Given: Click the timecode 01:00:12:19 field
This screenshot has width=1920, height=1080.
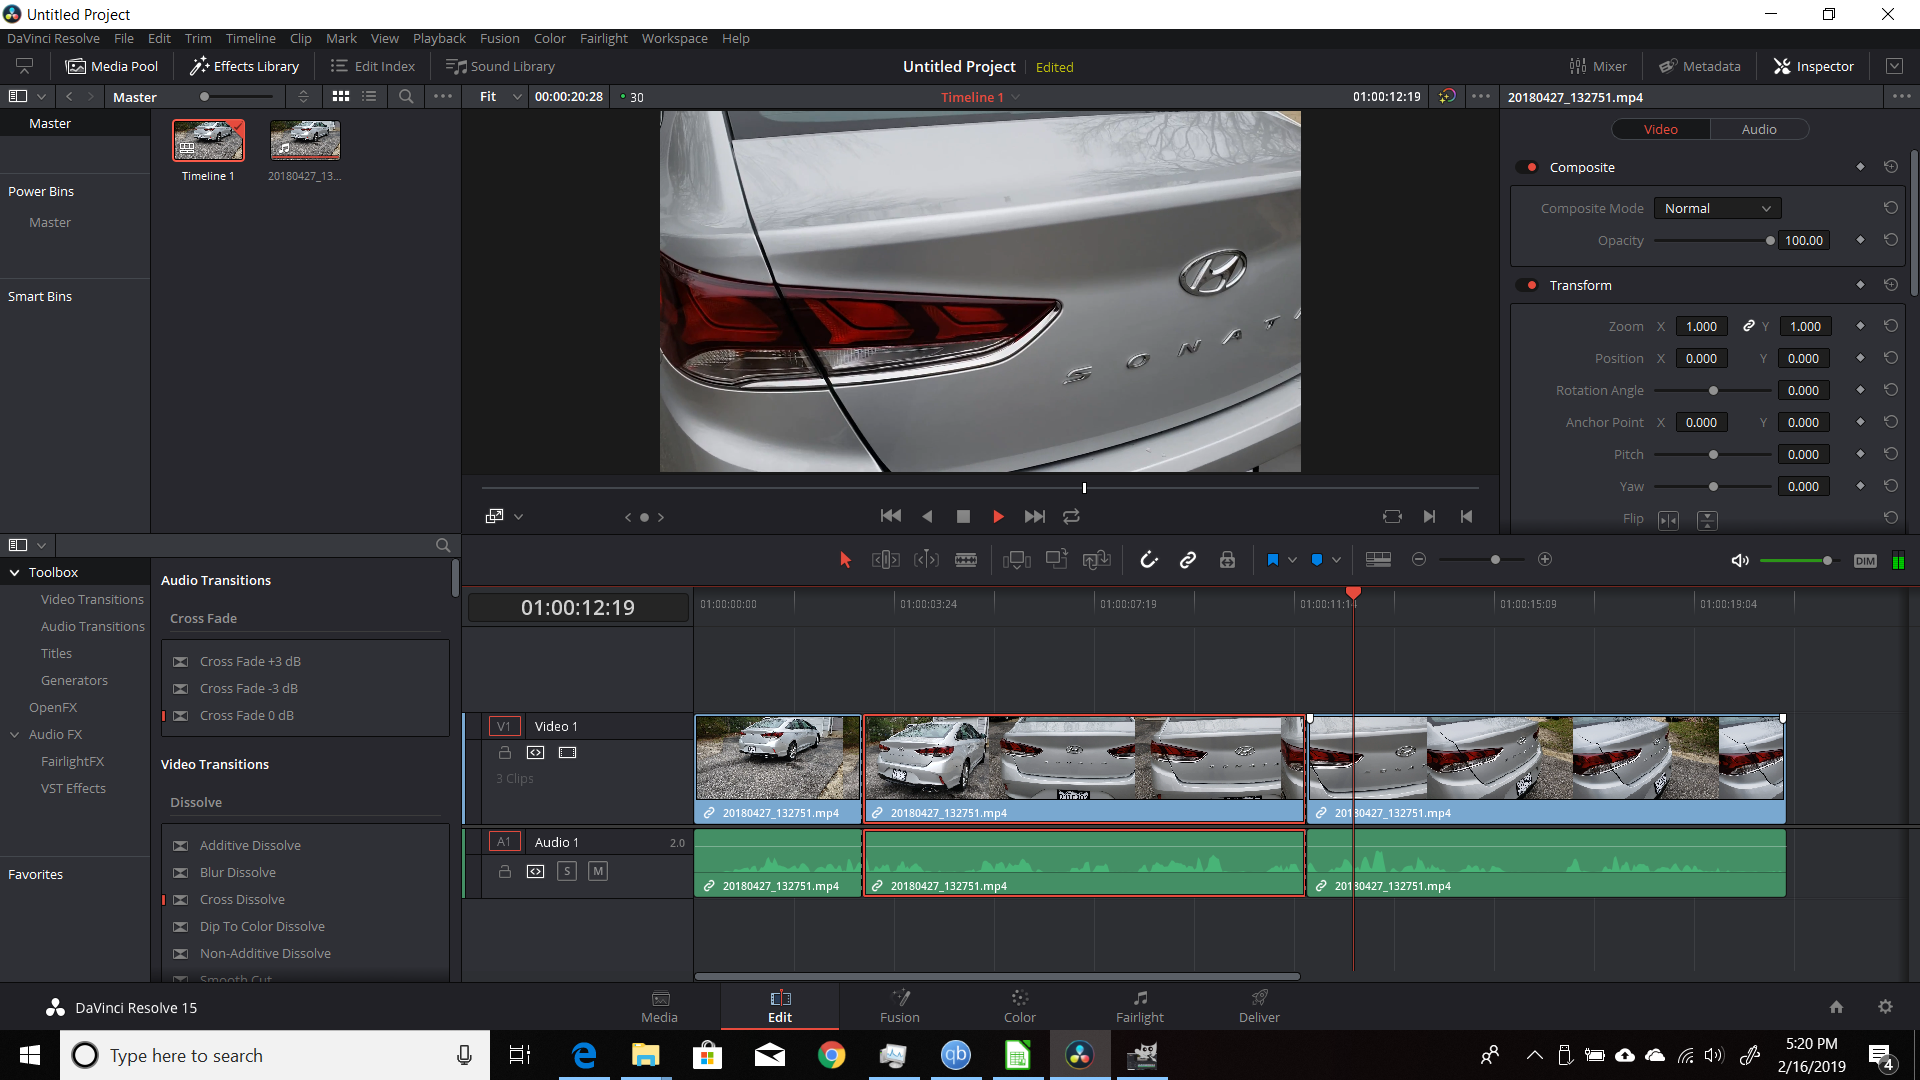Looking at the screenshot, I should pyautogui.click(x=577, y=607).
